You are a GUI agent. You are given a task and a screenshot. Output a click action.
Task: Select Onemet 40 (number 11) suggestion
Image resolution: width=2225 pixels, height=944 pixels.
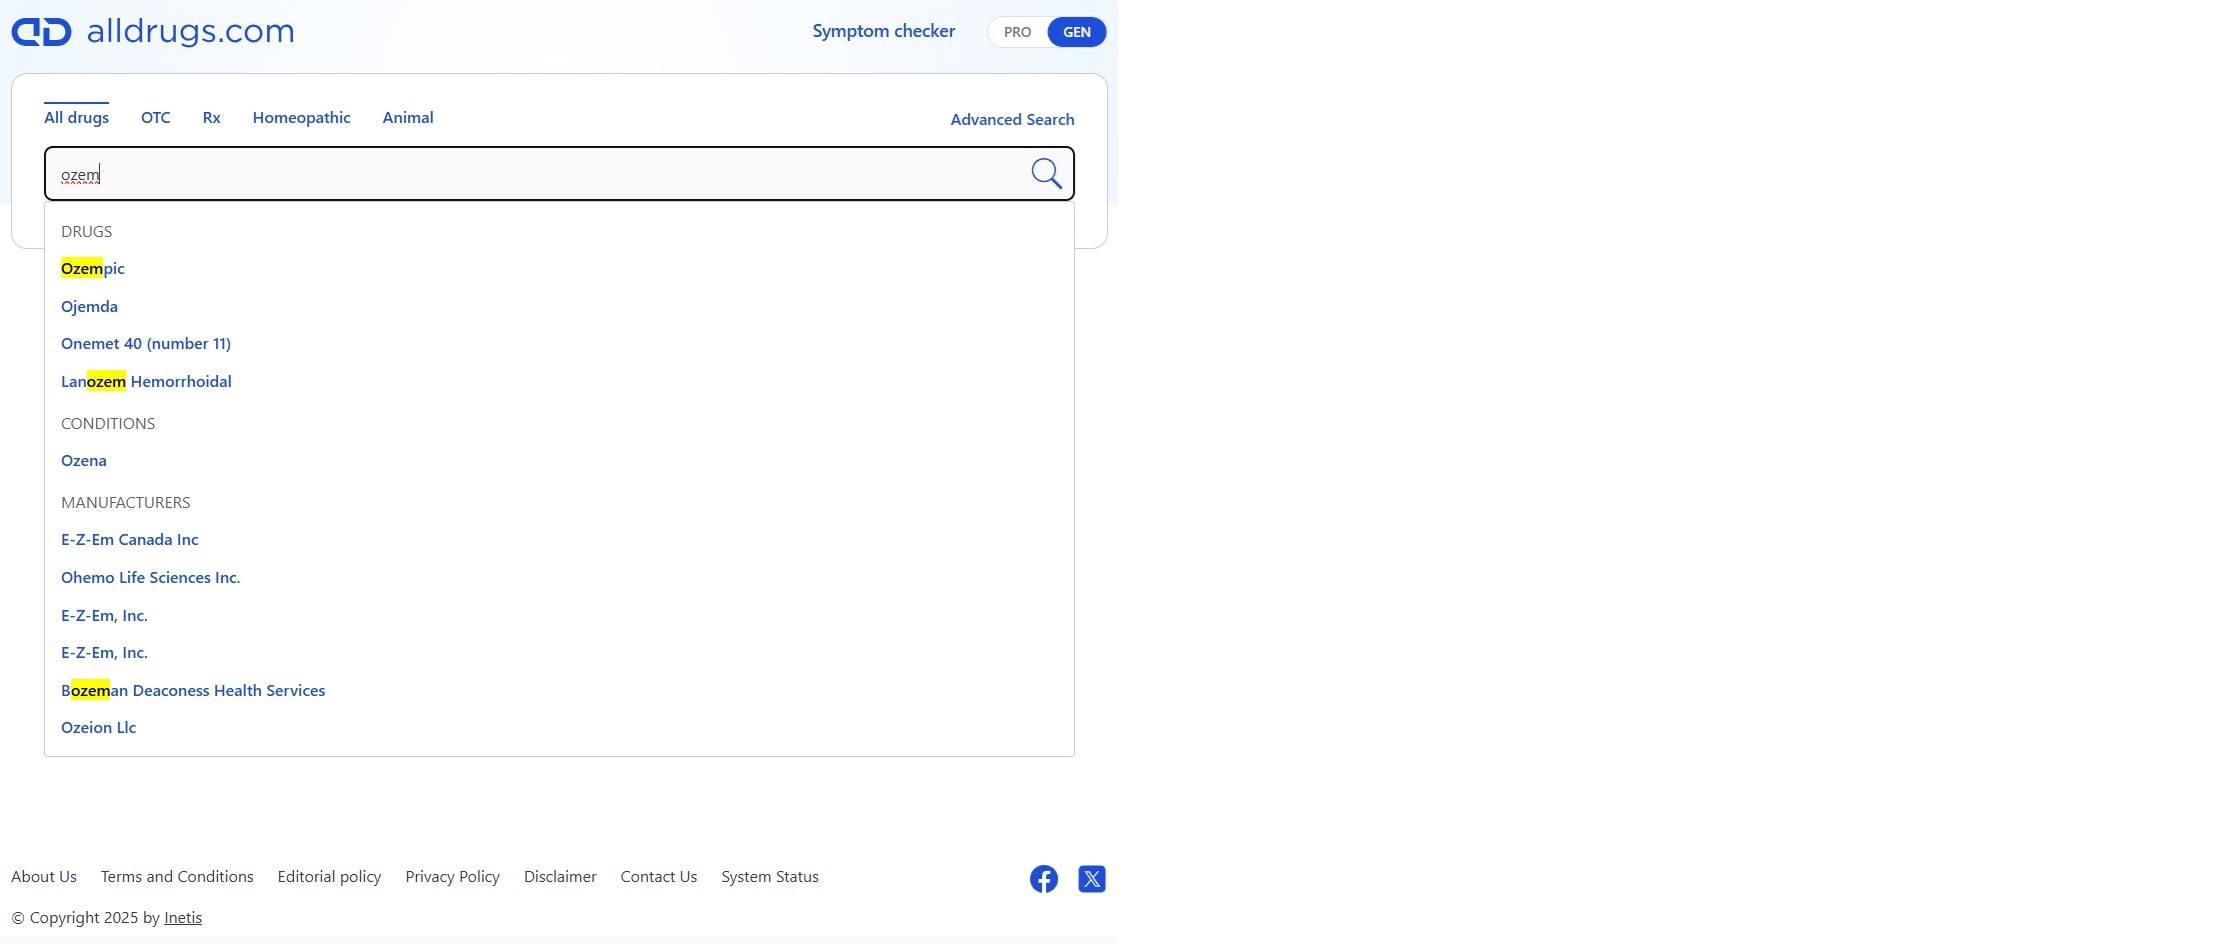[146, 343]
